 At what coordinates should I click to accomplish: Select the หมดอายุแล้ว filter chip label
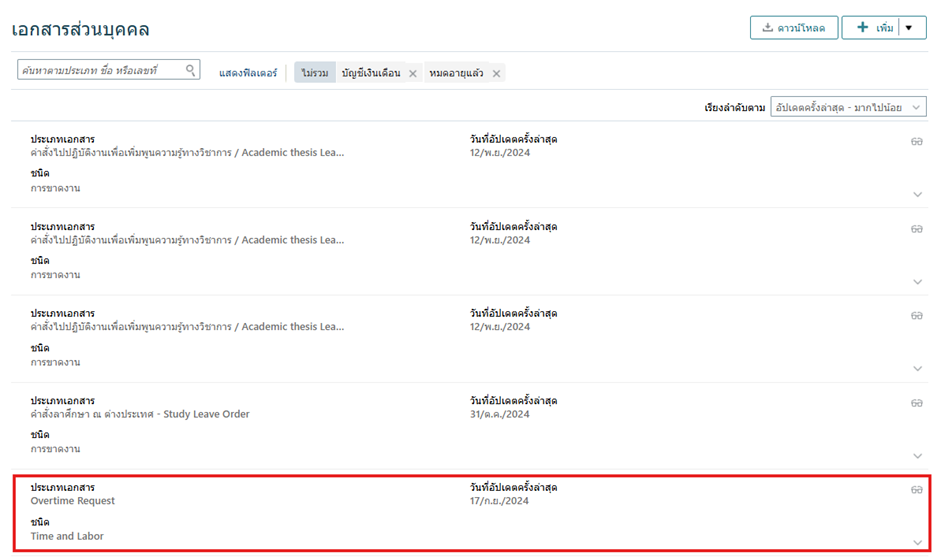(x=456, y=74)
